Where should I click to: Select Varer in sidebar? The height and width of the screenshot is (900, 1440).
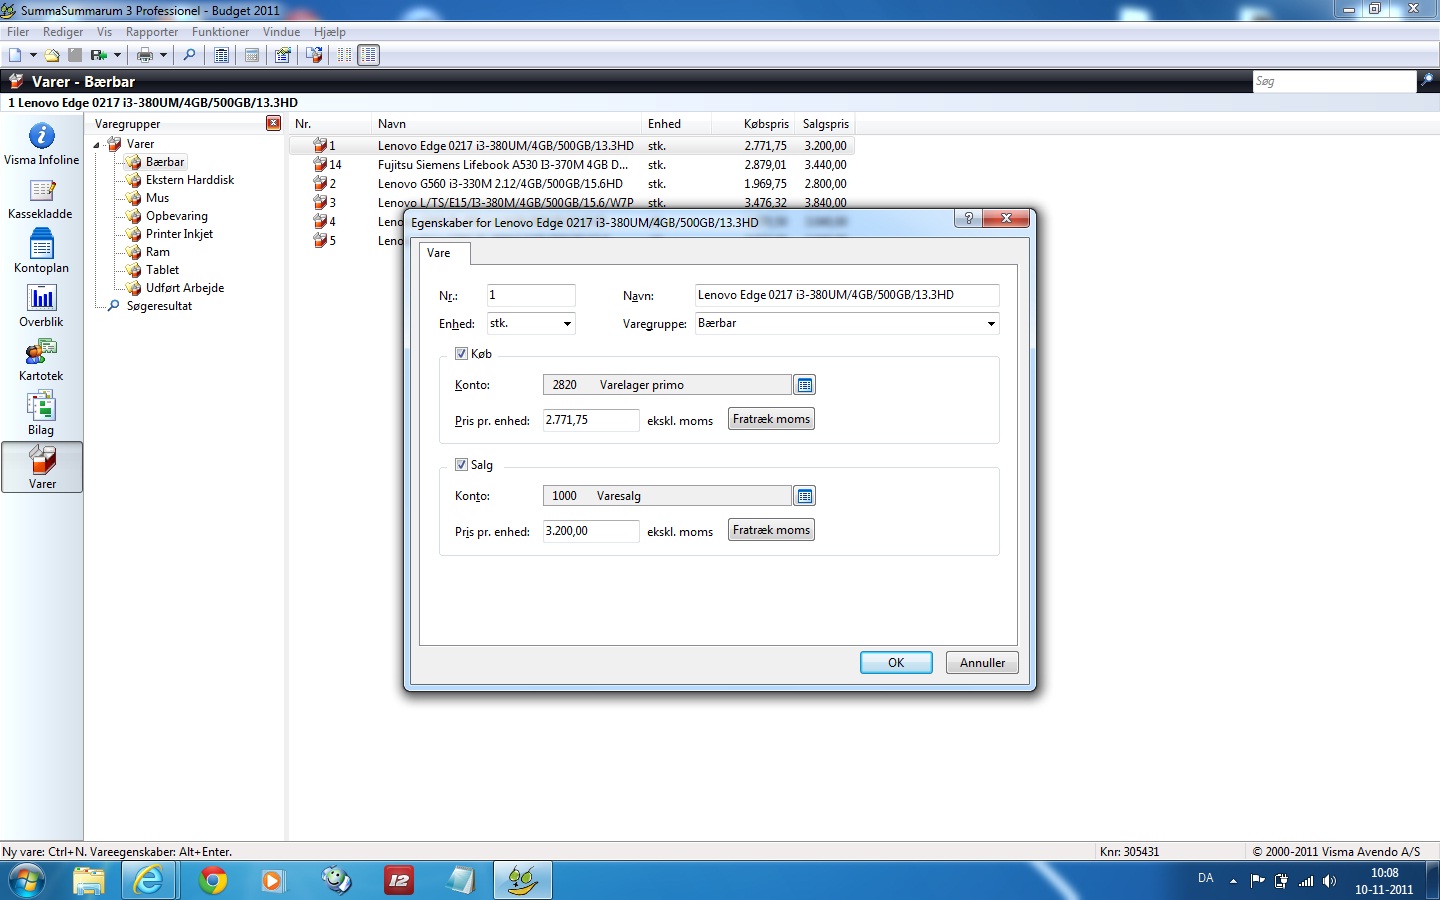click(42, 467)
